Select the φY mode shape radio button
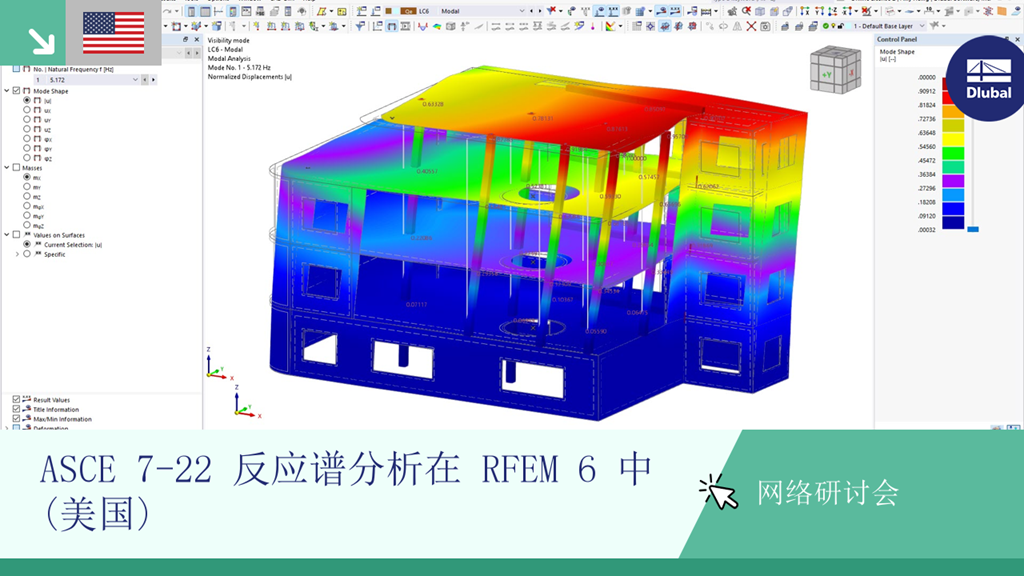 (x=27, y=148)
